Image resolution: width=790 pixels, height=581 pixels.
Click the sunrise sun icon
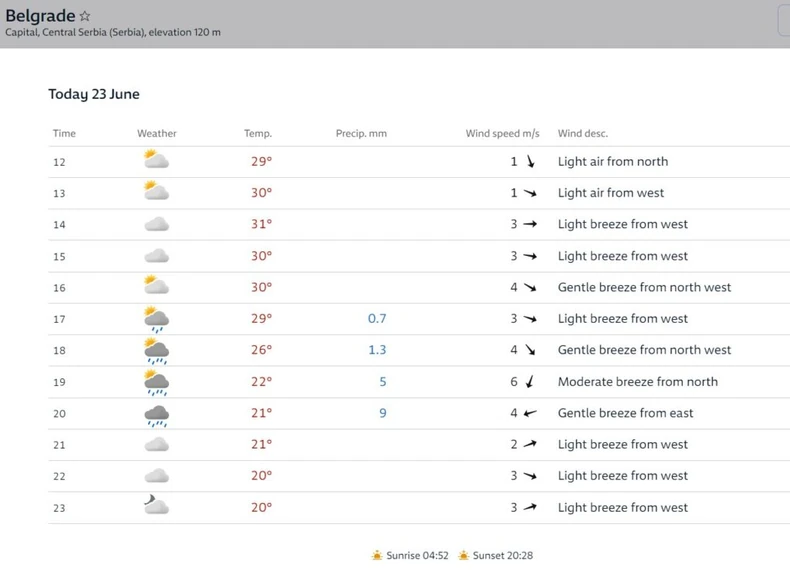pyautogui.click(x=377, y=556)
